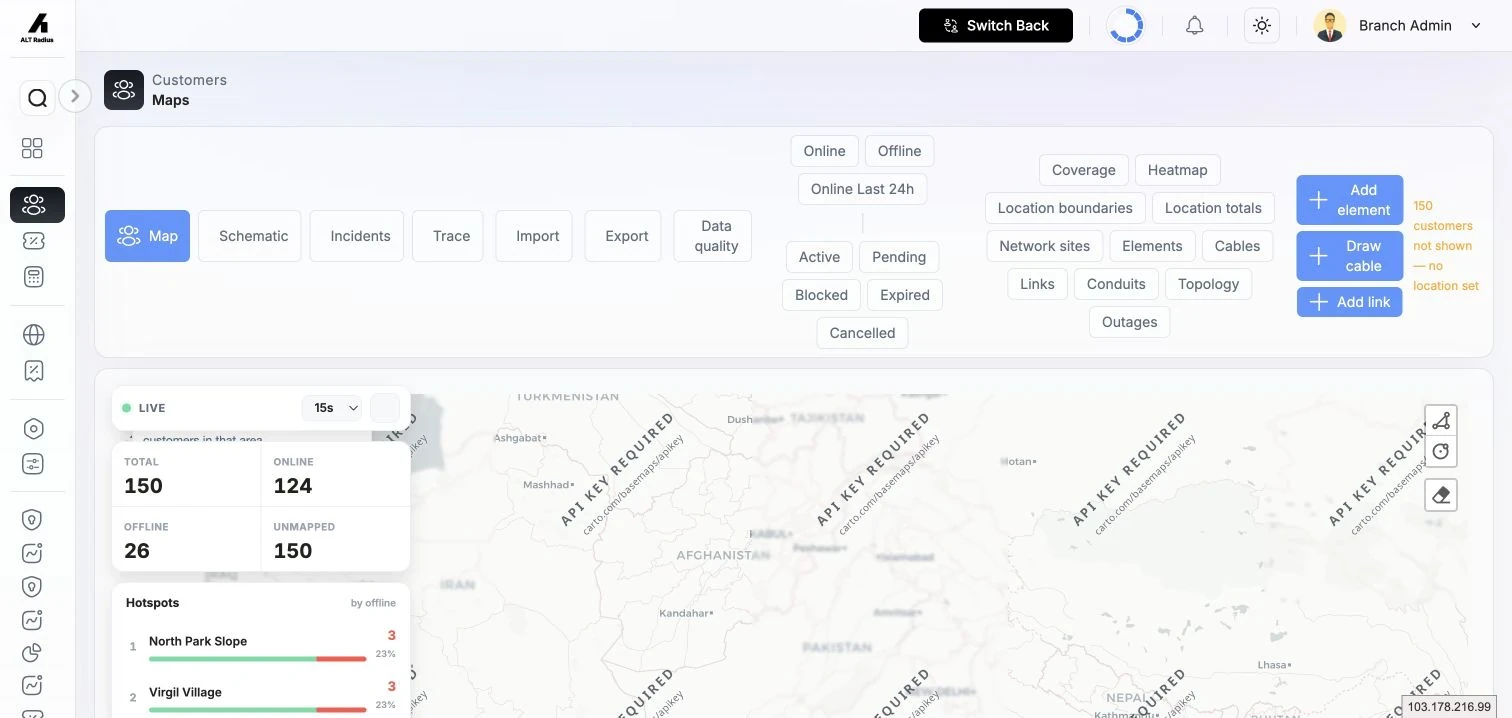
Task: Toggle the Cables layer
Action: click(1237, 246)
